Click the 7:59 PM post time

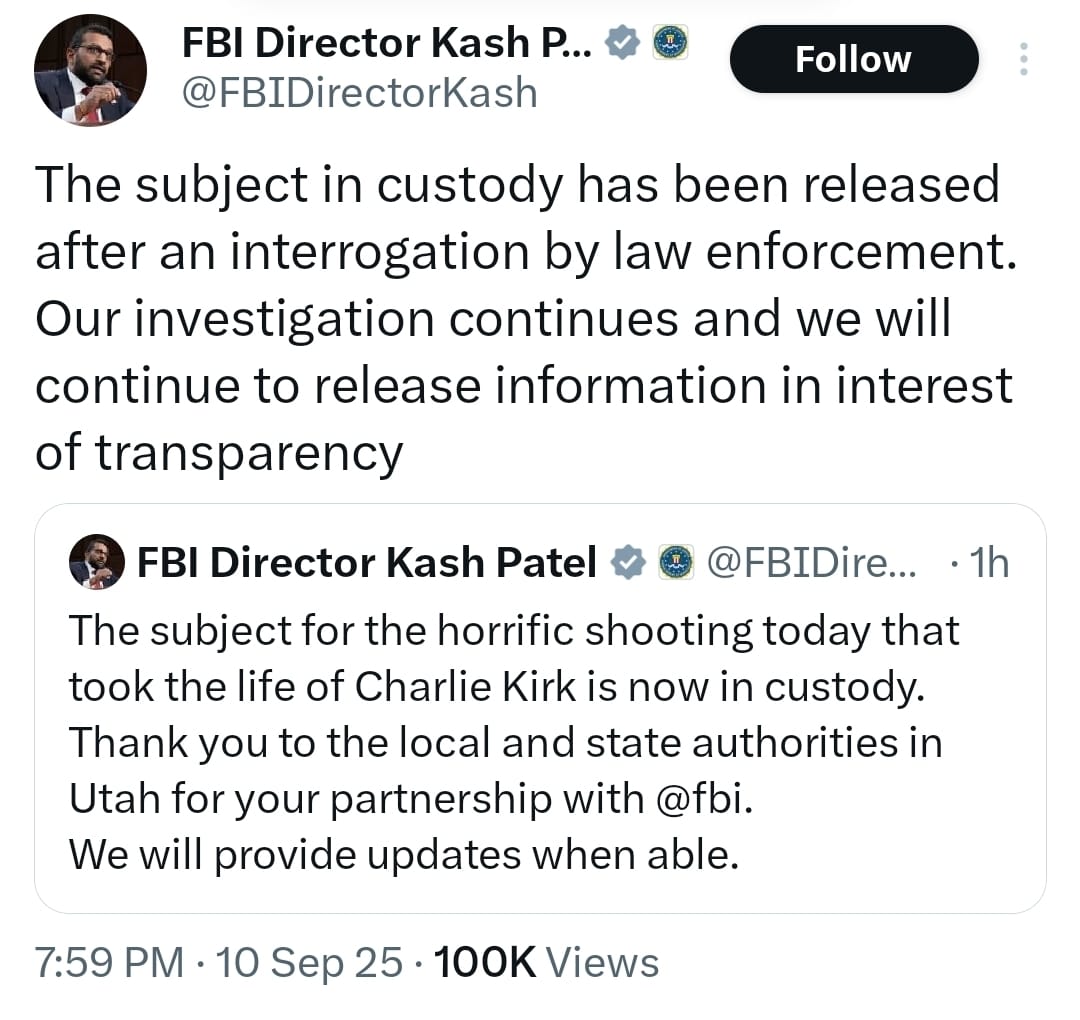pyautogui.click(x=110, y=962)
